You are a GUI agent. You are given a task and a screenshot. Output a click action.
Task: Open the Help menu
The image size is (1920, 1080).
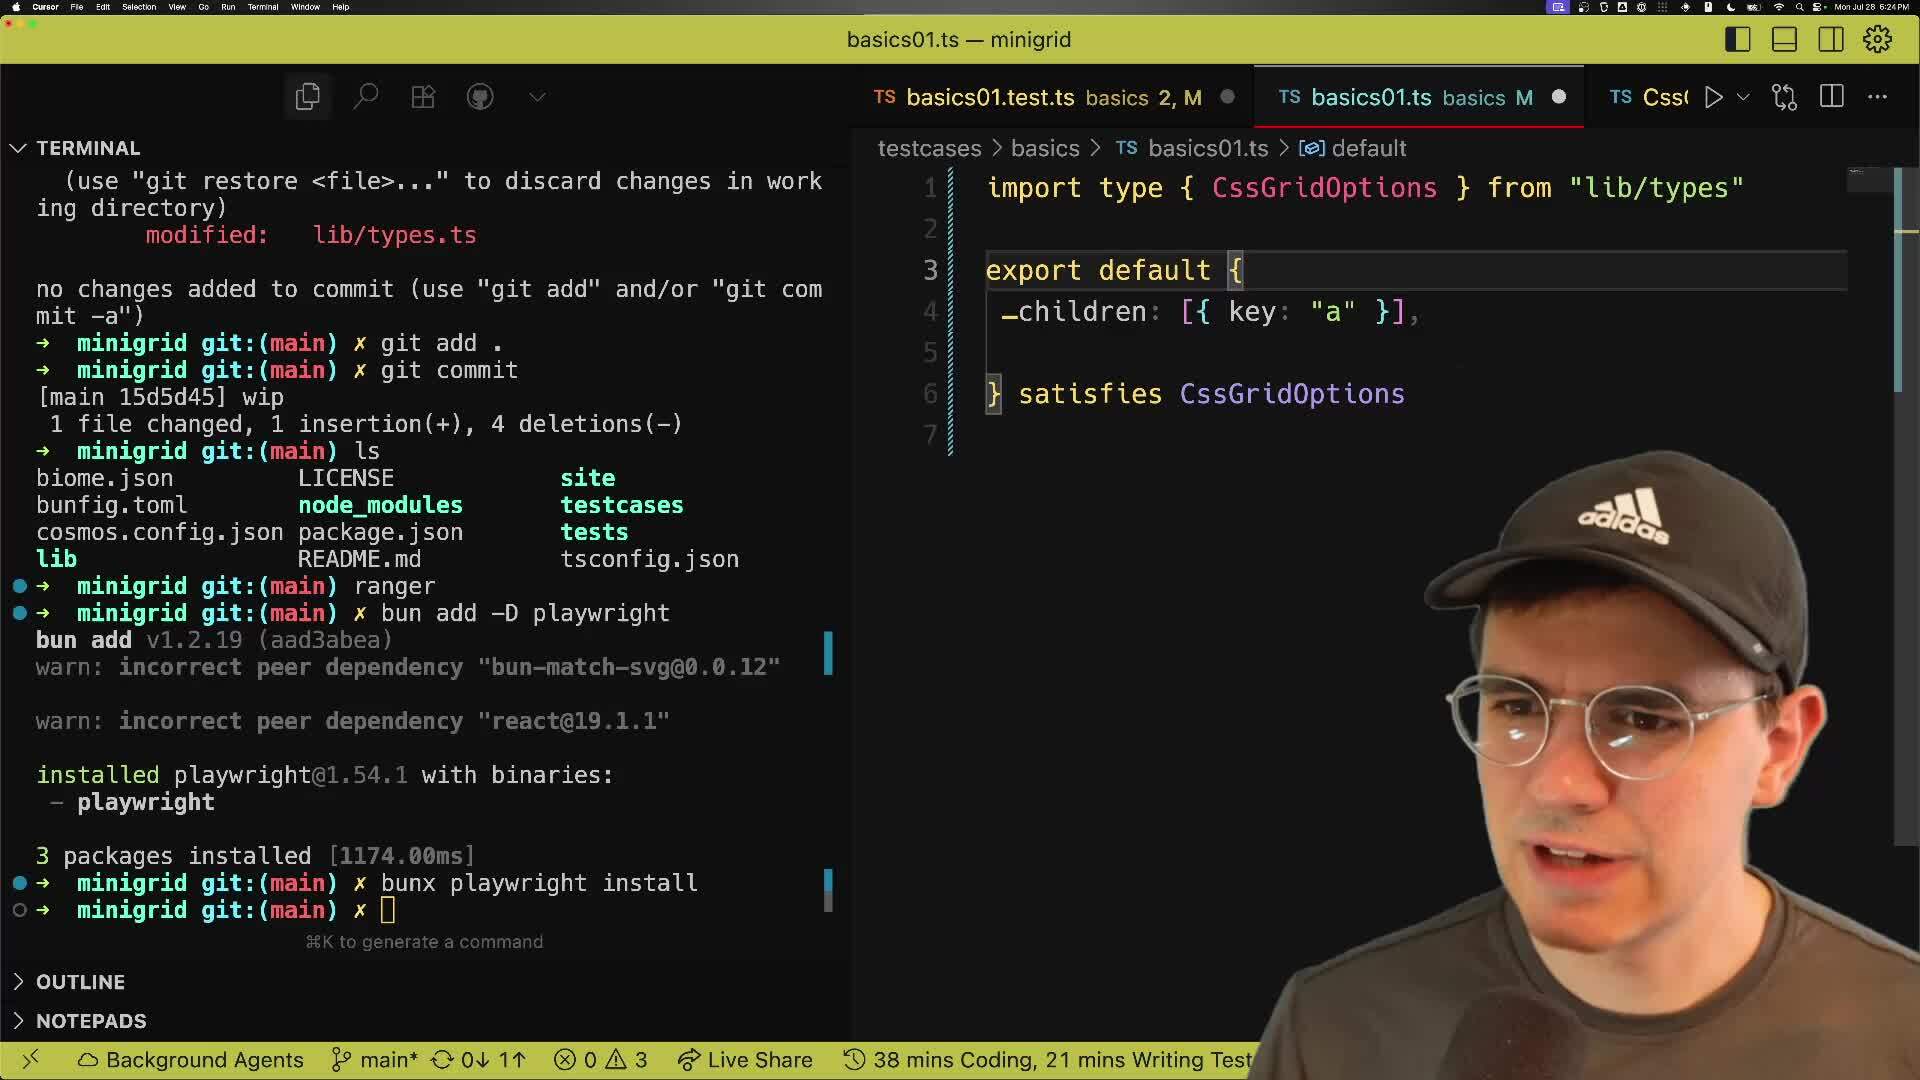tap(341, 7)
